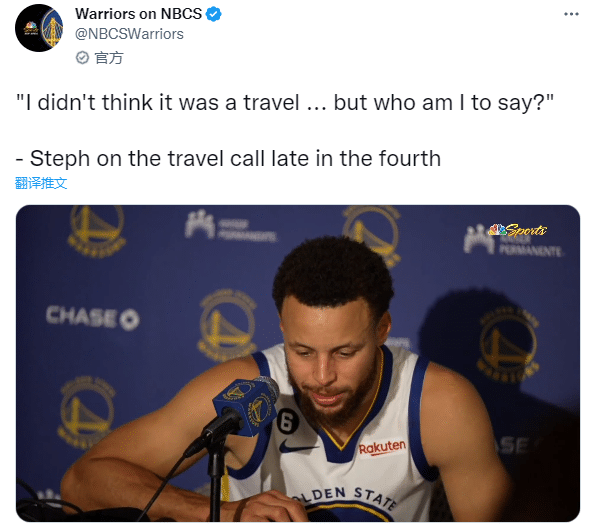Open the @NBCSWarriors handle link
This screenshot has height=526, width=595.
coord(129,34)
